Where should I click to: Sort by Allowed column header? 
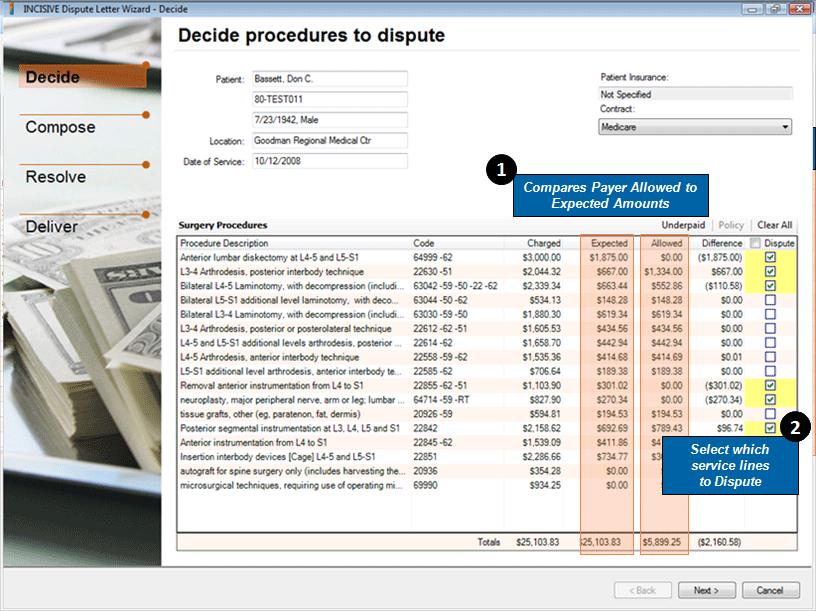pyautogui.click(x=666, y=243)
